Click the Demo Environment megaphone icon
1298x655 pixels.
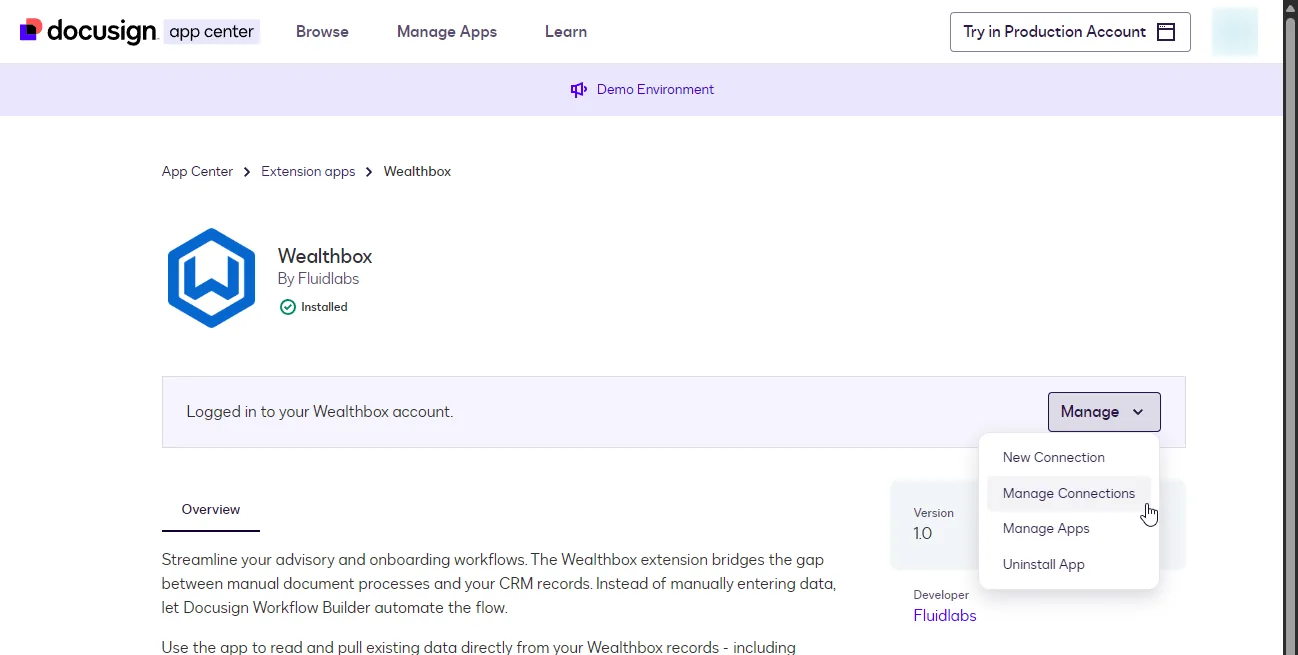click(x=578, y=90)
